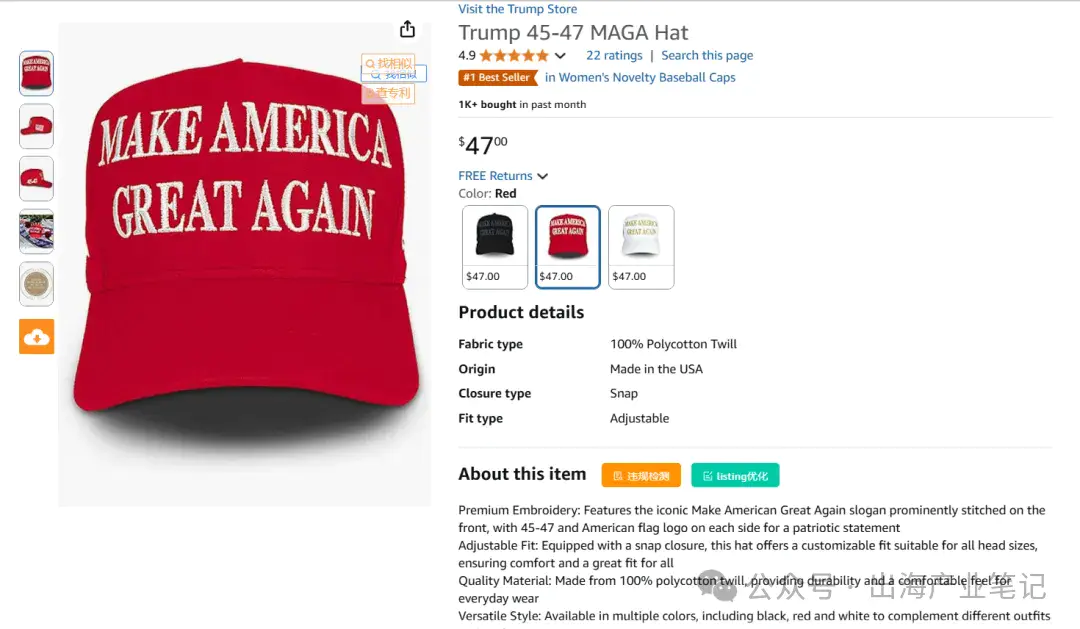Image resolution: width=1080 pixels, height=629 pixels.
Task: Visit the Trump Store link
Action: (x=518, y=9)
